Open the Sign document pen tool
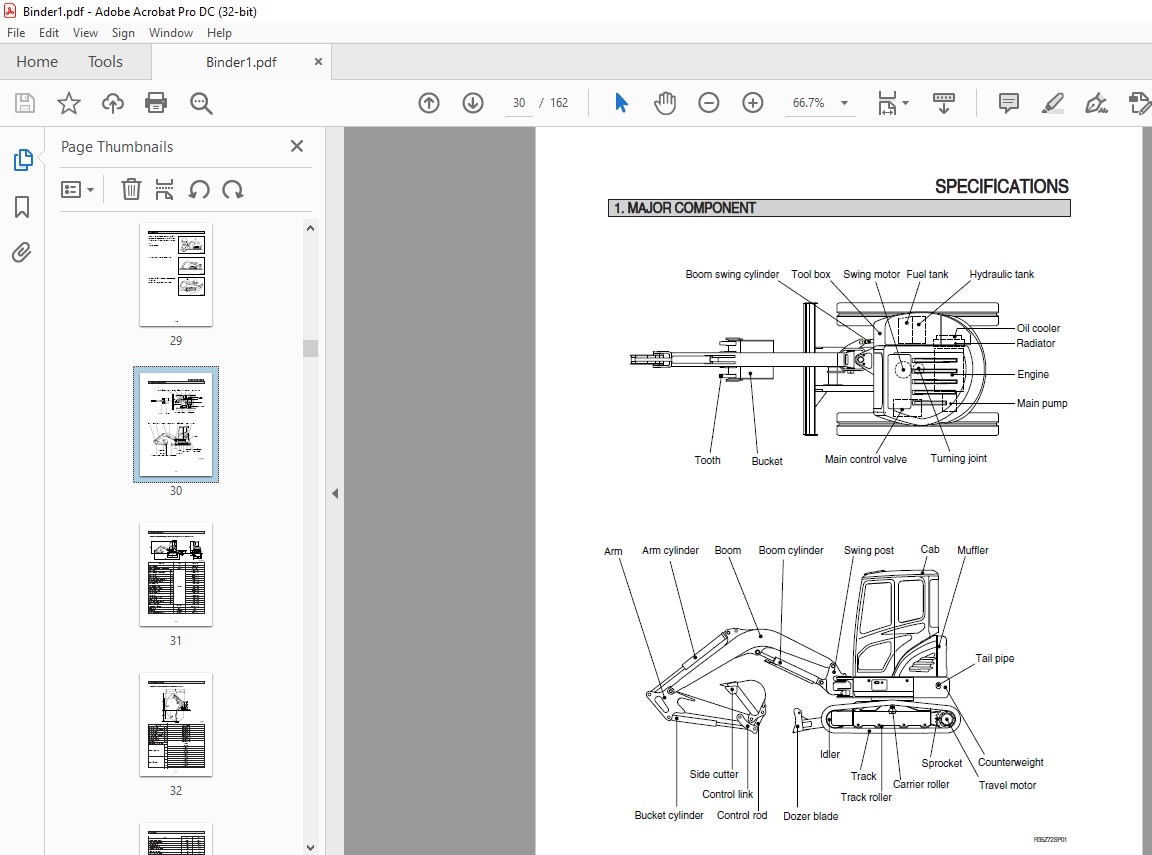 pos(1096,103)
